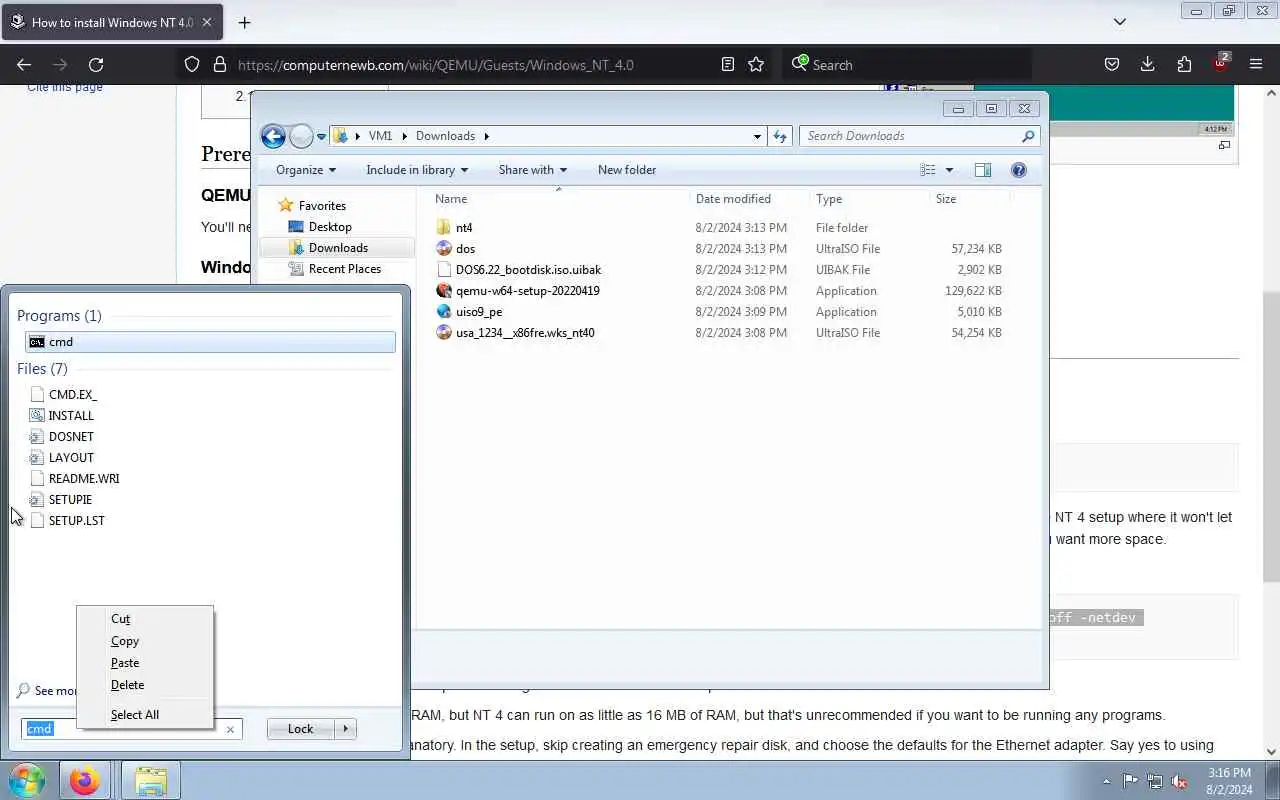Screen dimensions: 1280x800
Task: Select the dos UltraISO file icon
Action: pos(444,248)
